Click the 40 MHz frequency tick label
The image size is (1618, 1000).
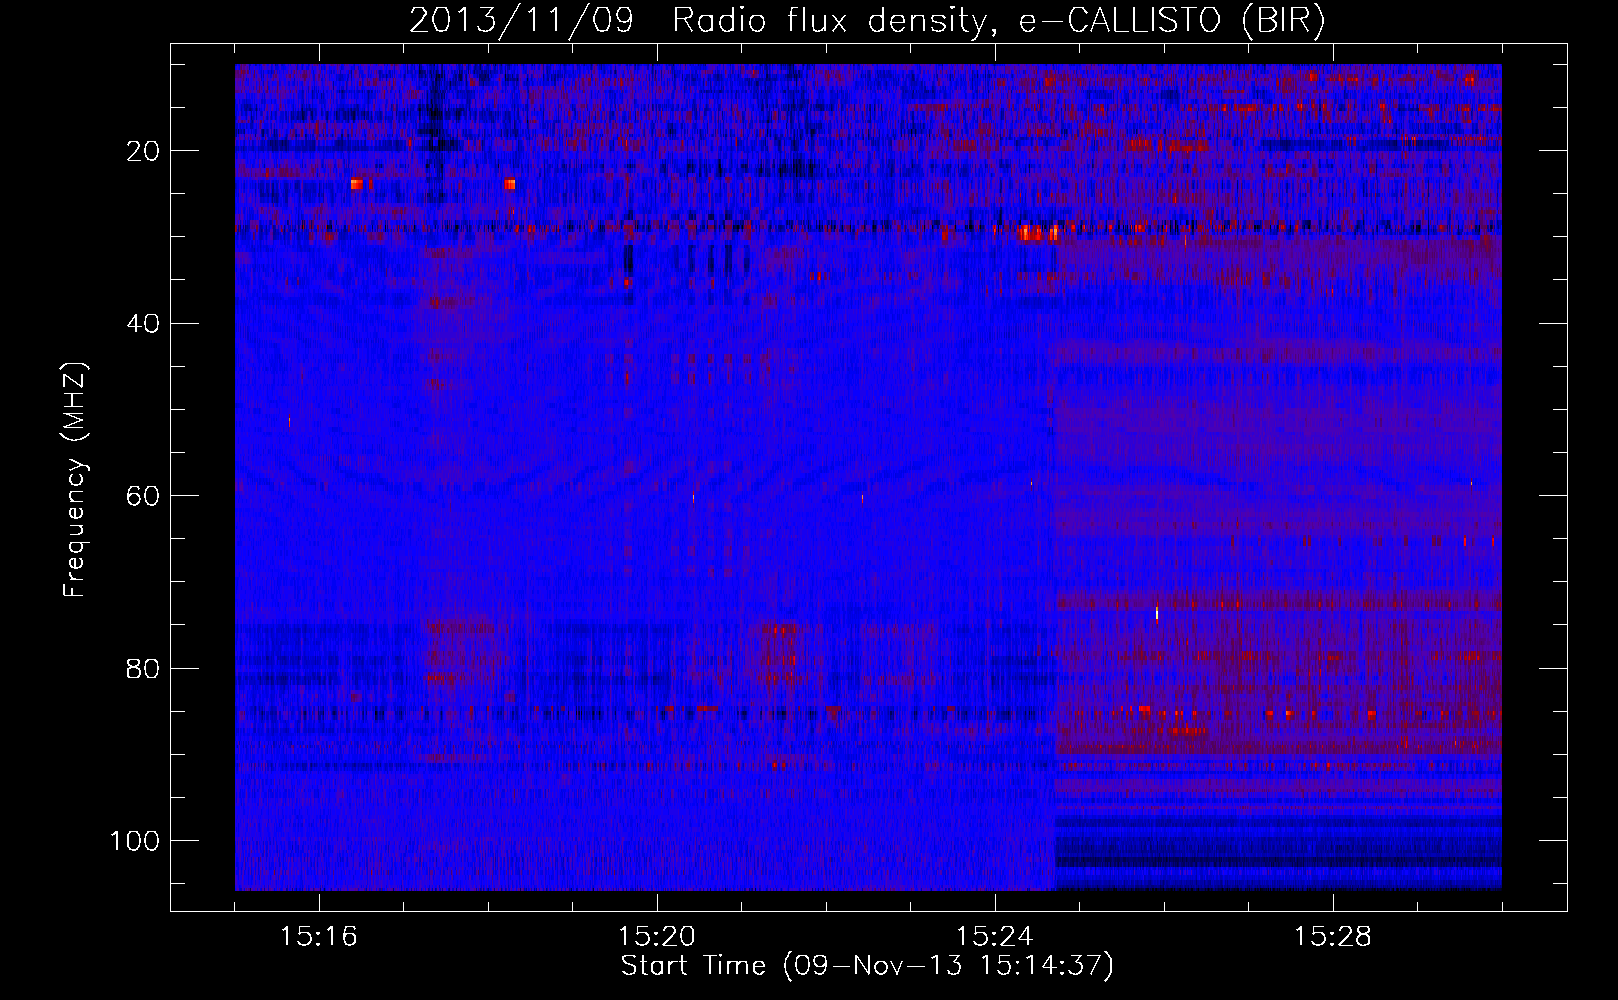point(145,323)
